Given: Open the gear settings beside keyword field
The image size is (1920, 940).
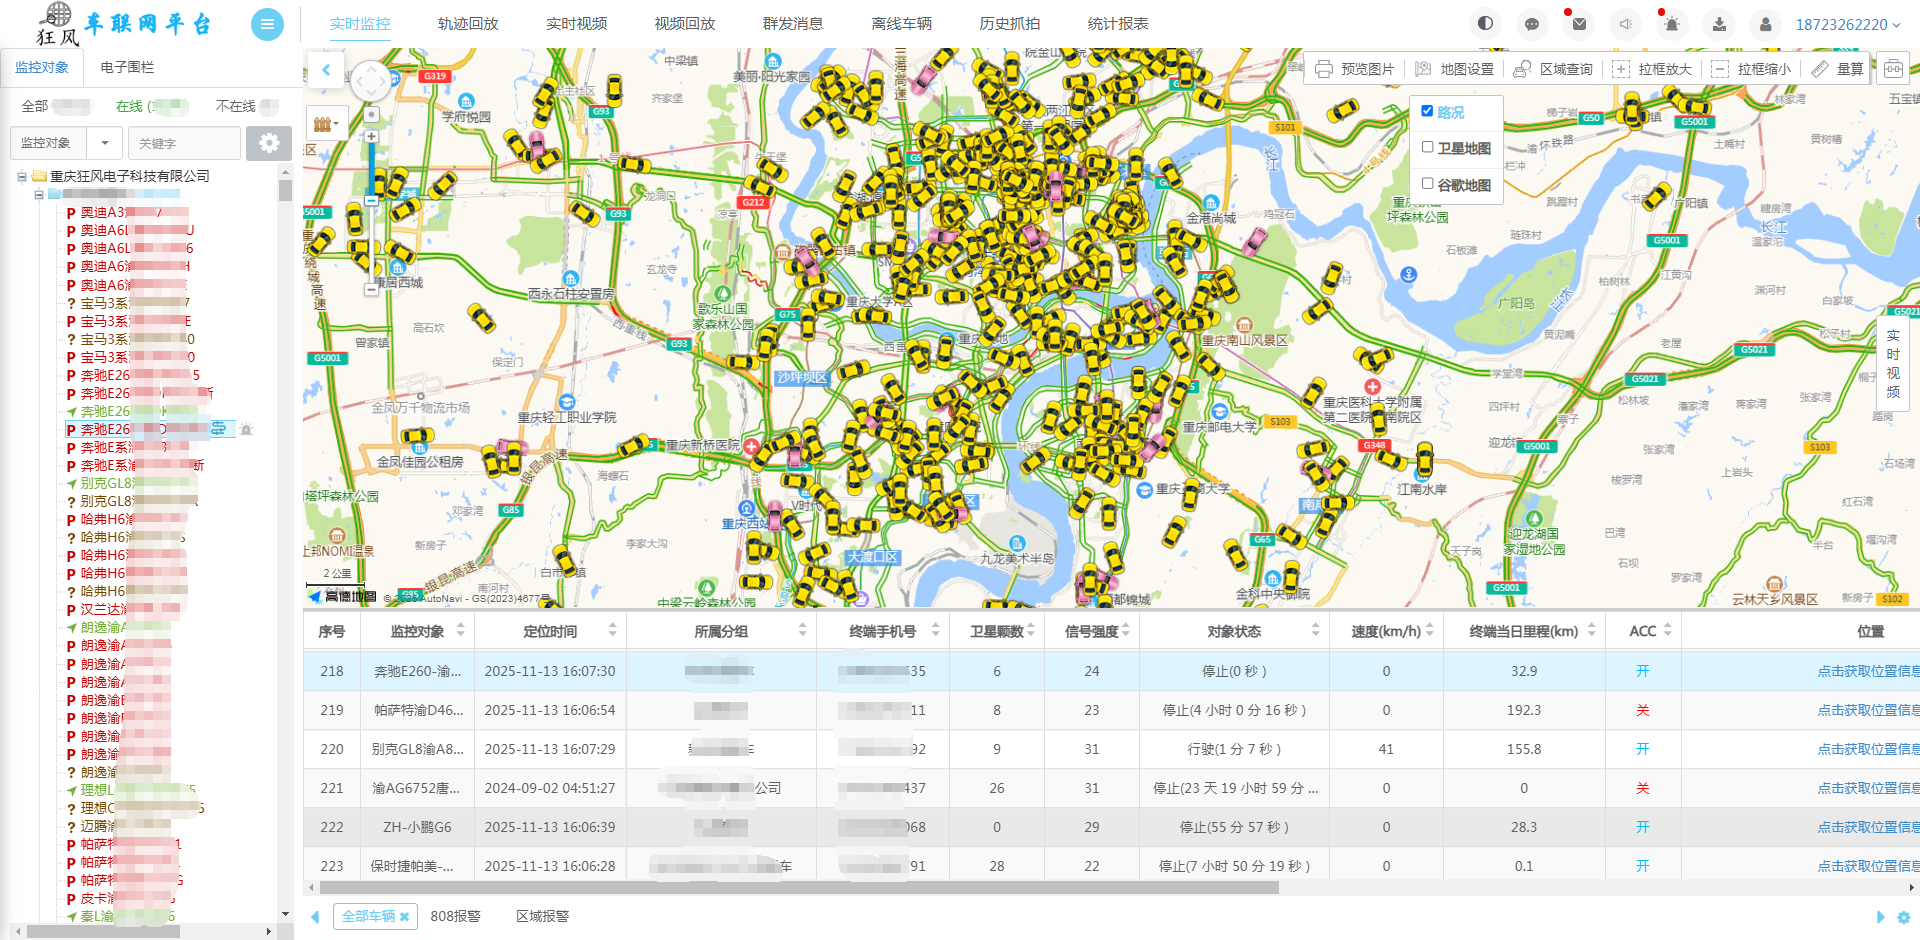Looking at the screenshot, I should [x=269, y=143].
